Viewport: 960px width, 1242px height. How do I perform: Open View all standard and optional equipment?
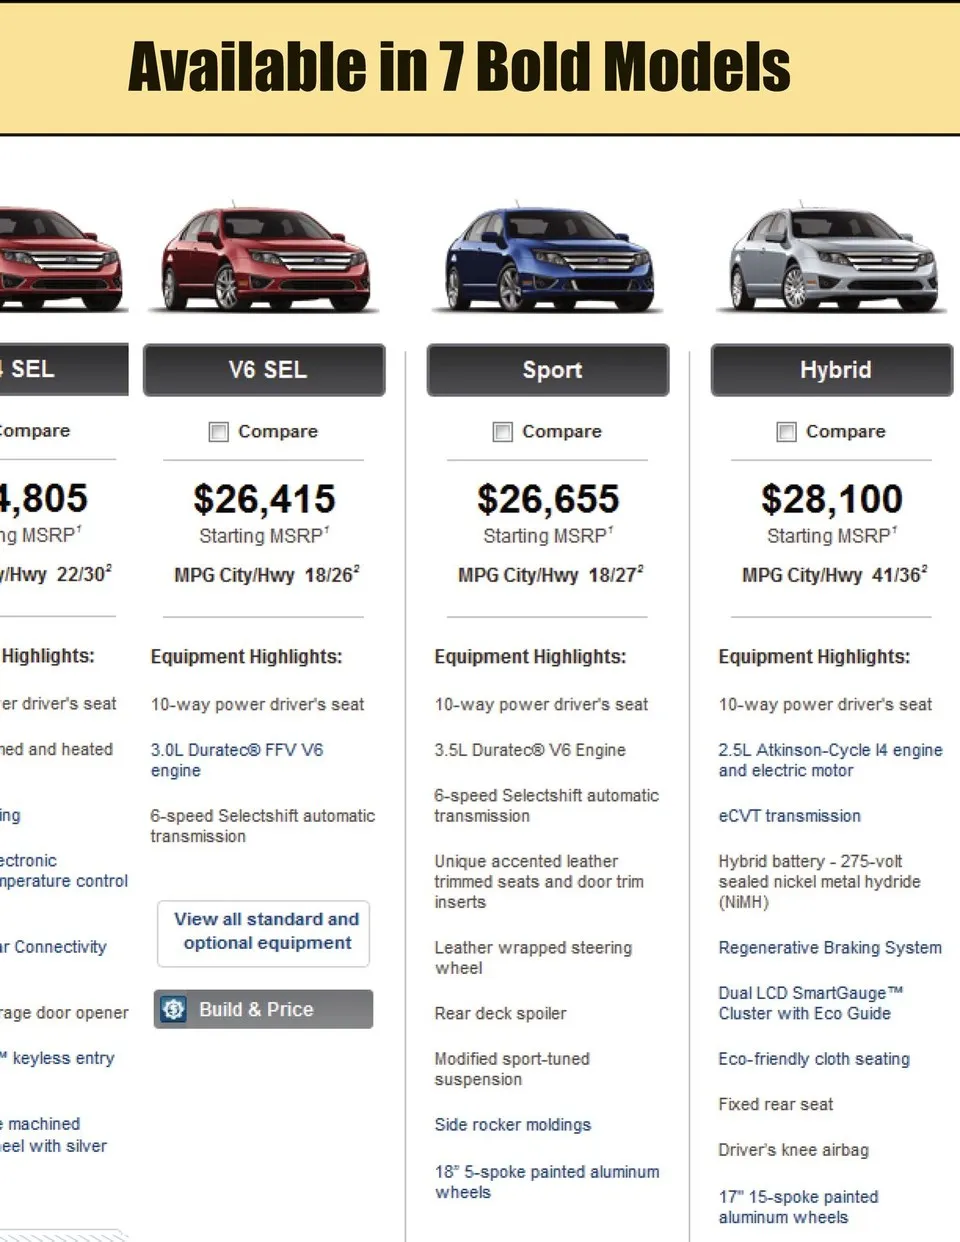tap(264, 931)
